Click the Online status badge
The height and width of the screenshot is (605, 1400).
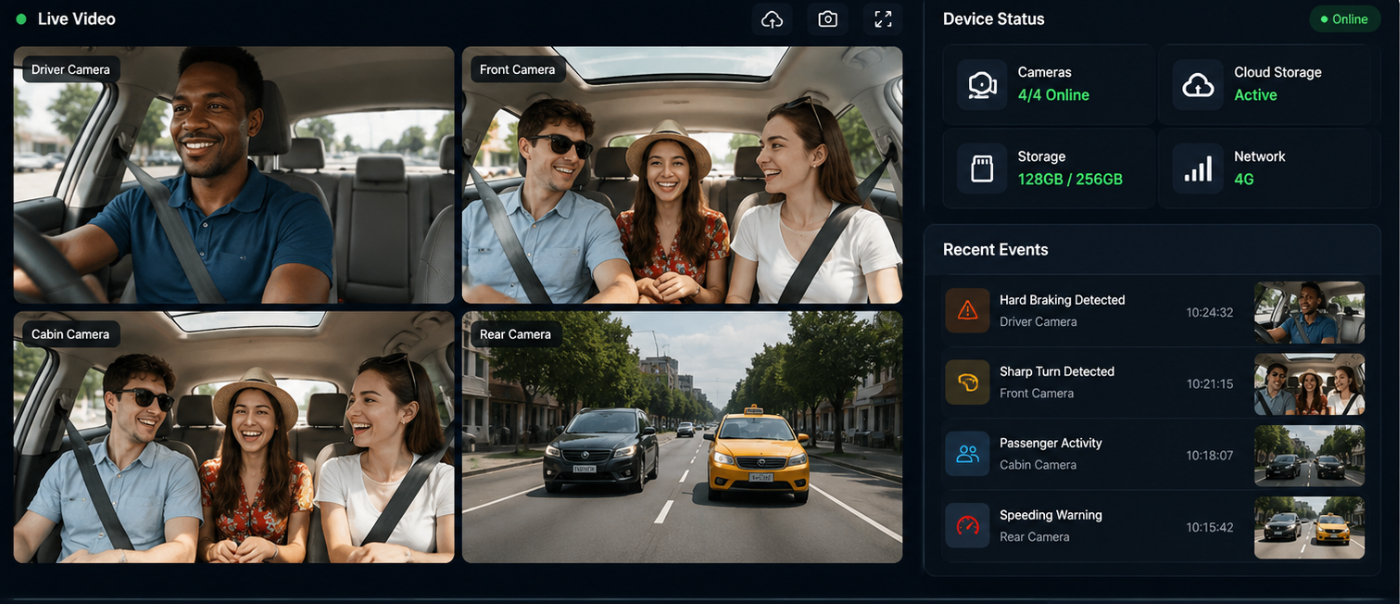pos(1344,19)
